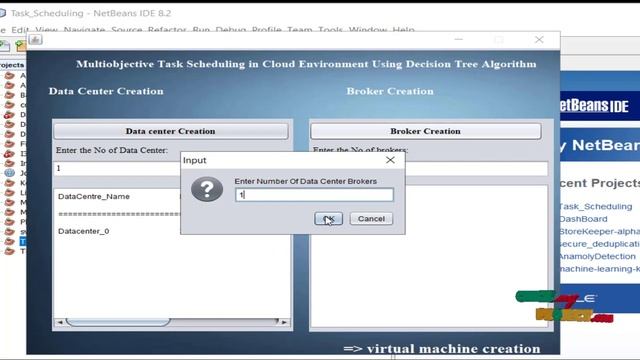Close the Task Scheduling application window
Viewport: 640px width, 360px height.
tap(539, 40)
